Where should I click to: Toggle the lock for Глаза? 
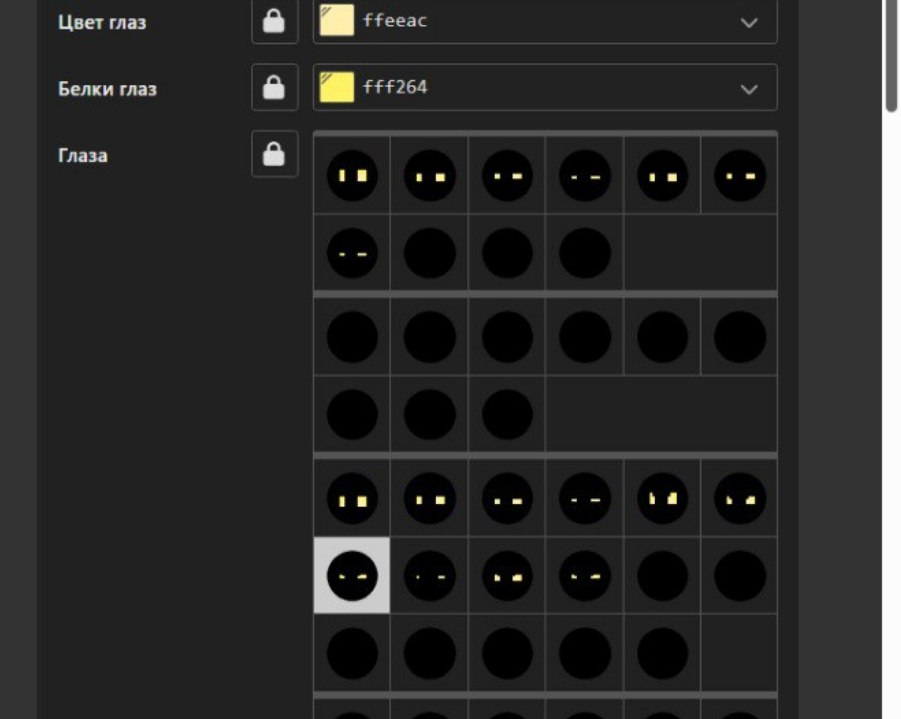tap(275, 153)
